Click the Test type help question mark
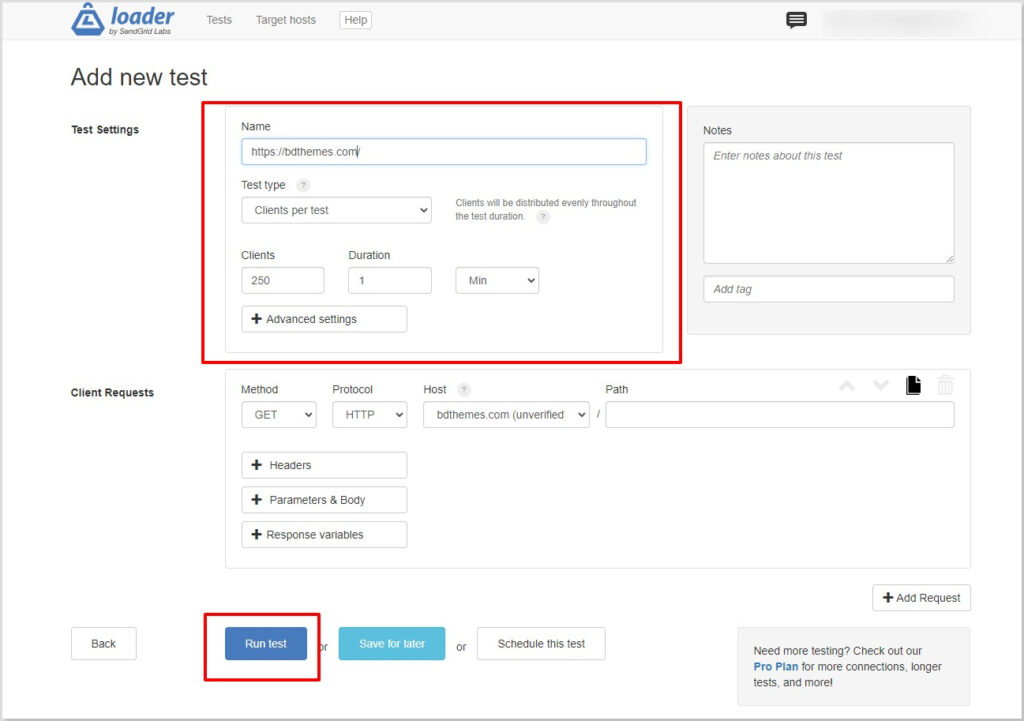This screenshot has width=1024, height=721. 302,185
